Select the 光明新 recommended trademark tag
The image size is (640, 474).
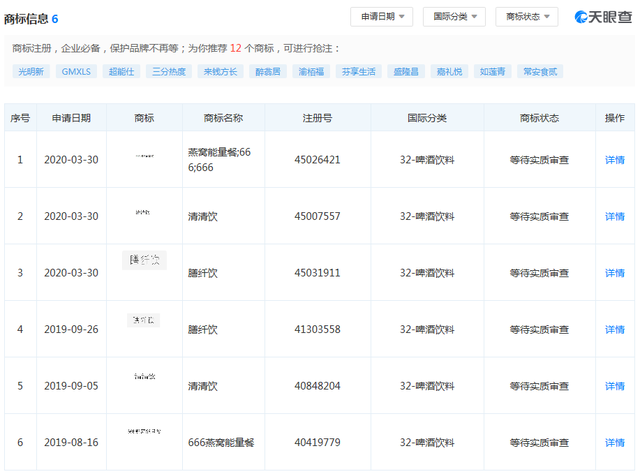(33, 71)
